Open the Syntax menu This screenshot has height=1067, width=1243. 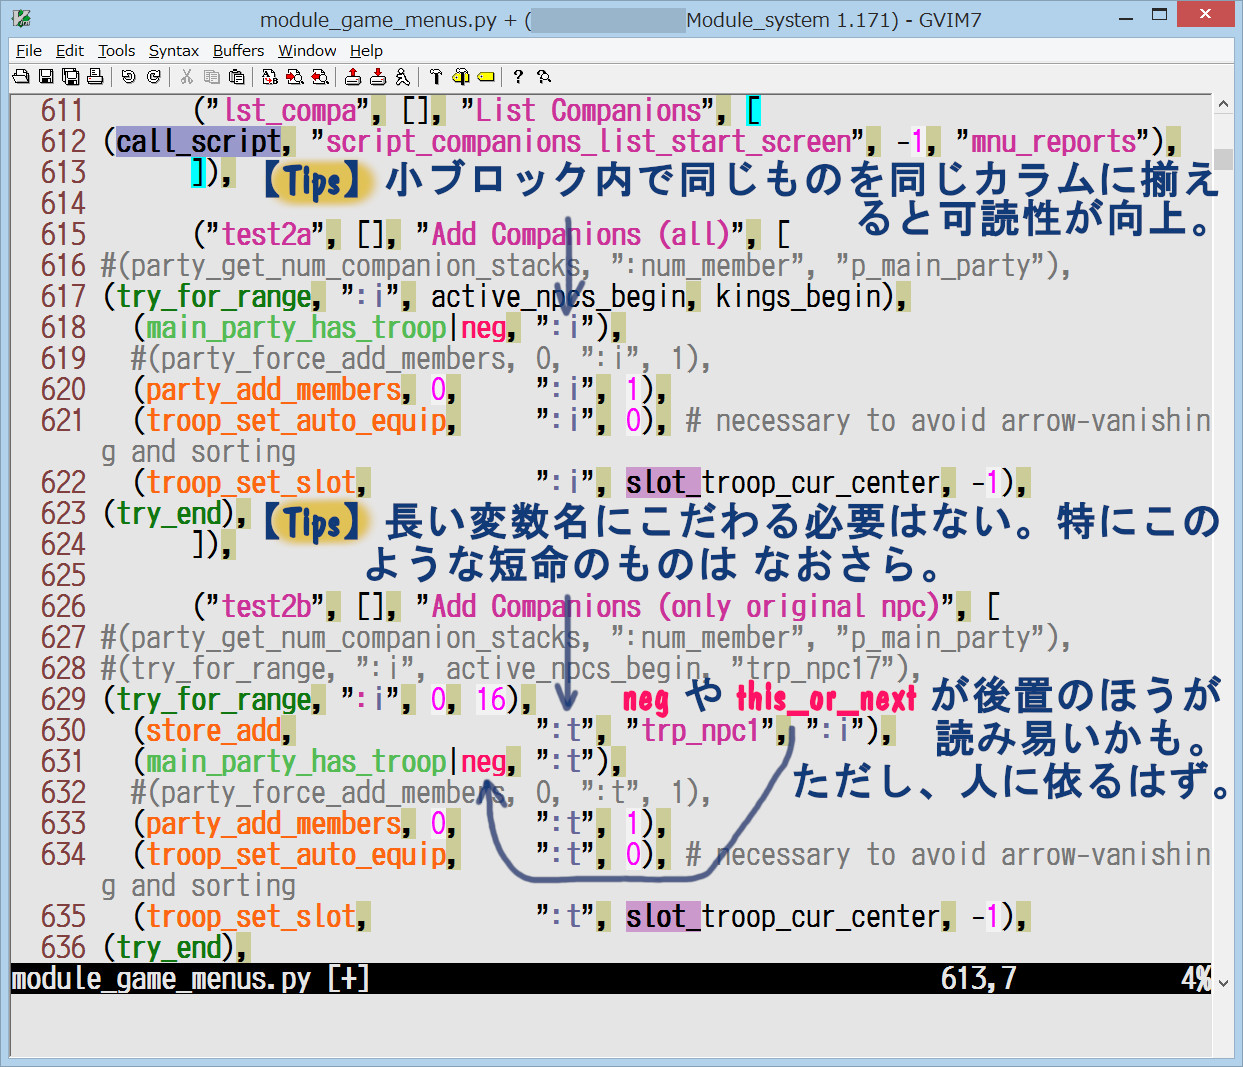tap(173, 50)
